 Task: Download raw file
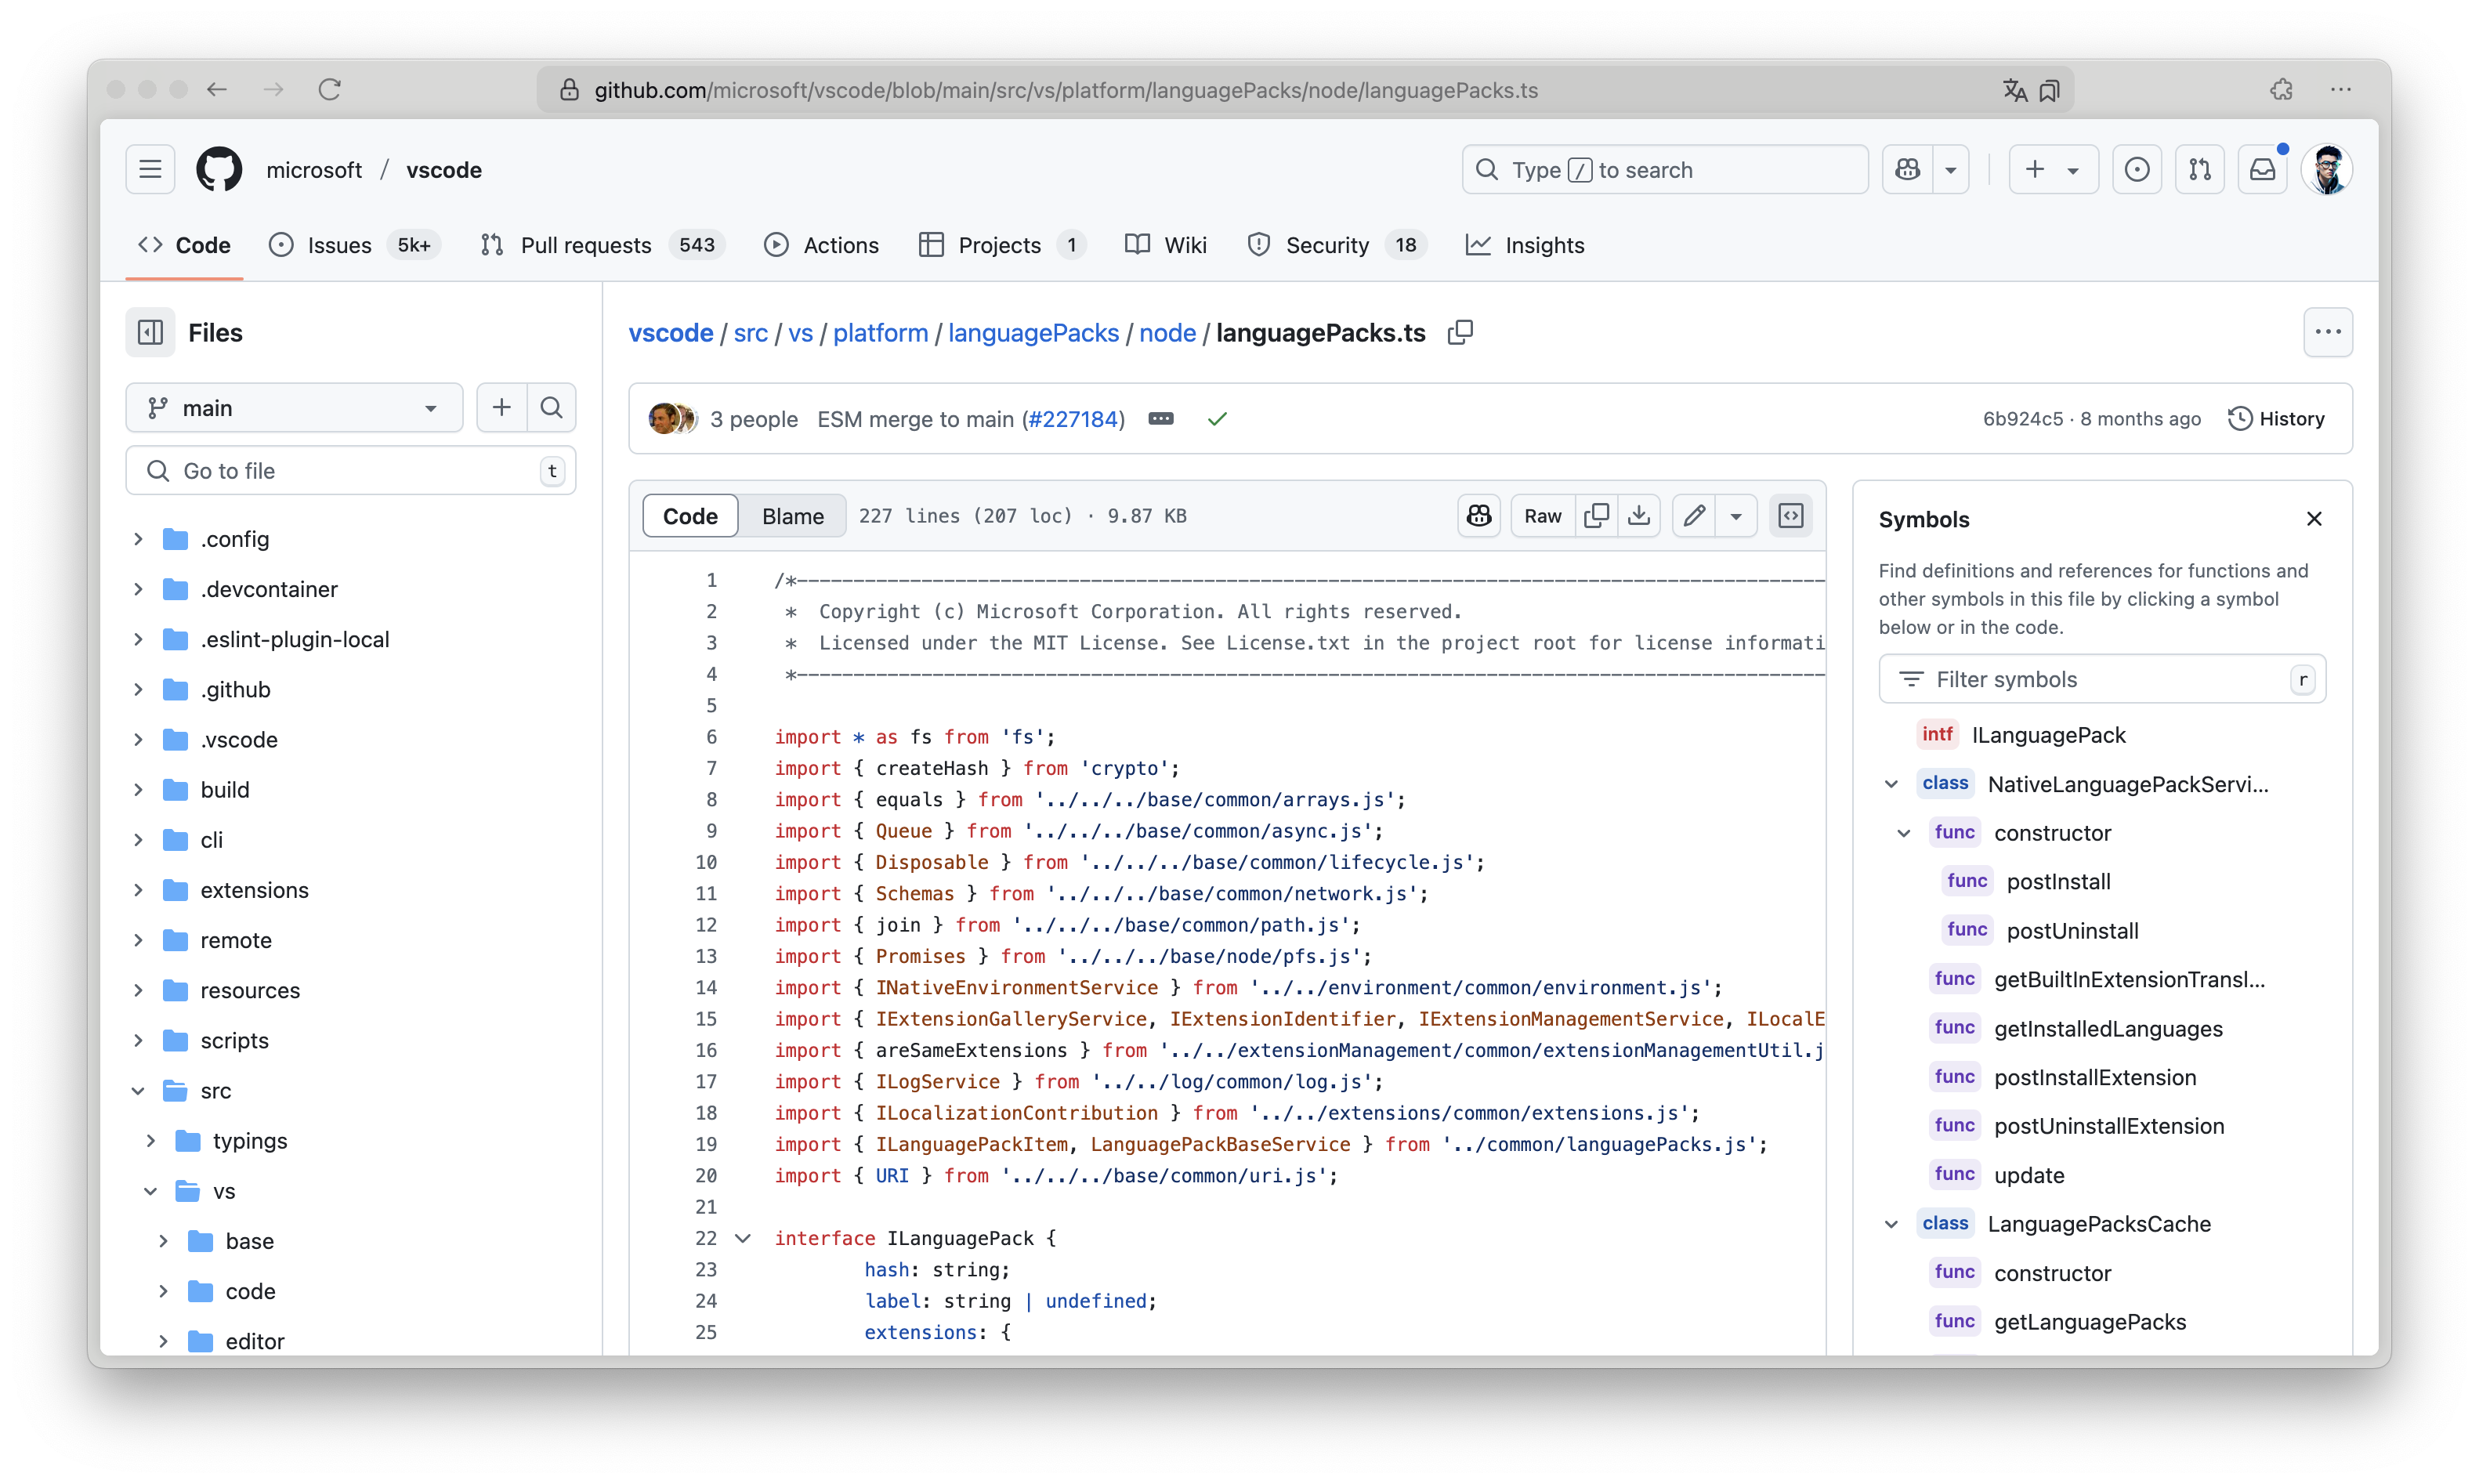pos(1639,516)
